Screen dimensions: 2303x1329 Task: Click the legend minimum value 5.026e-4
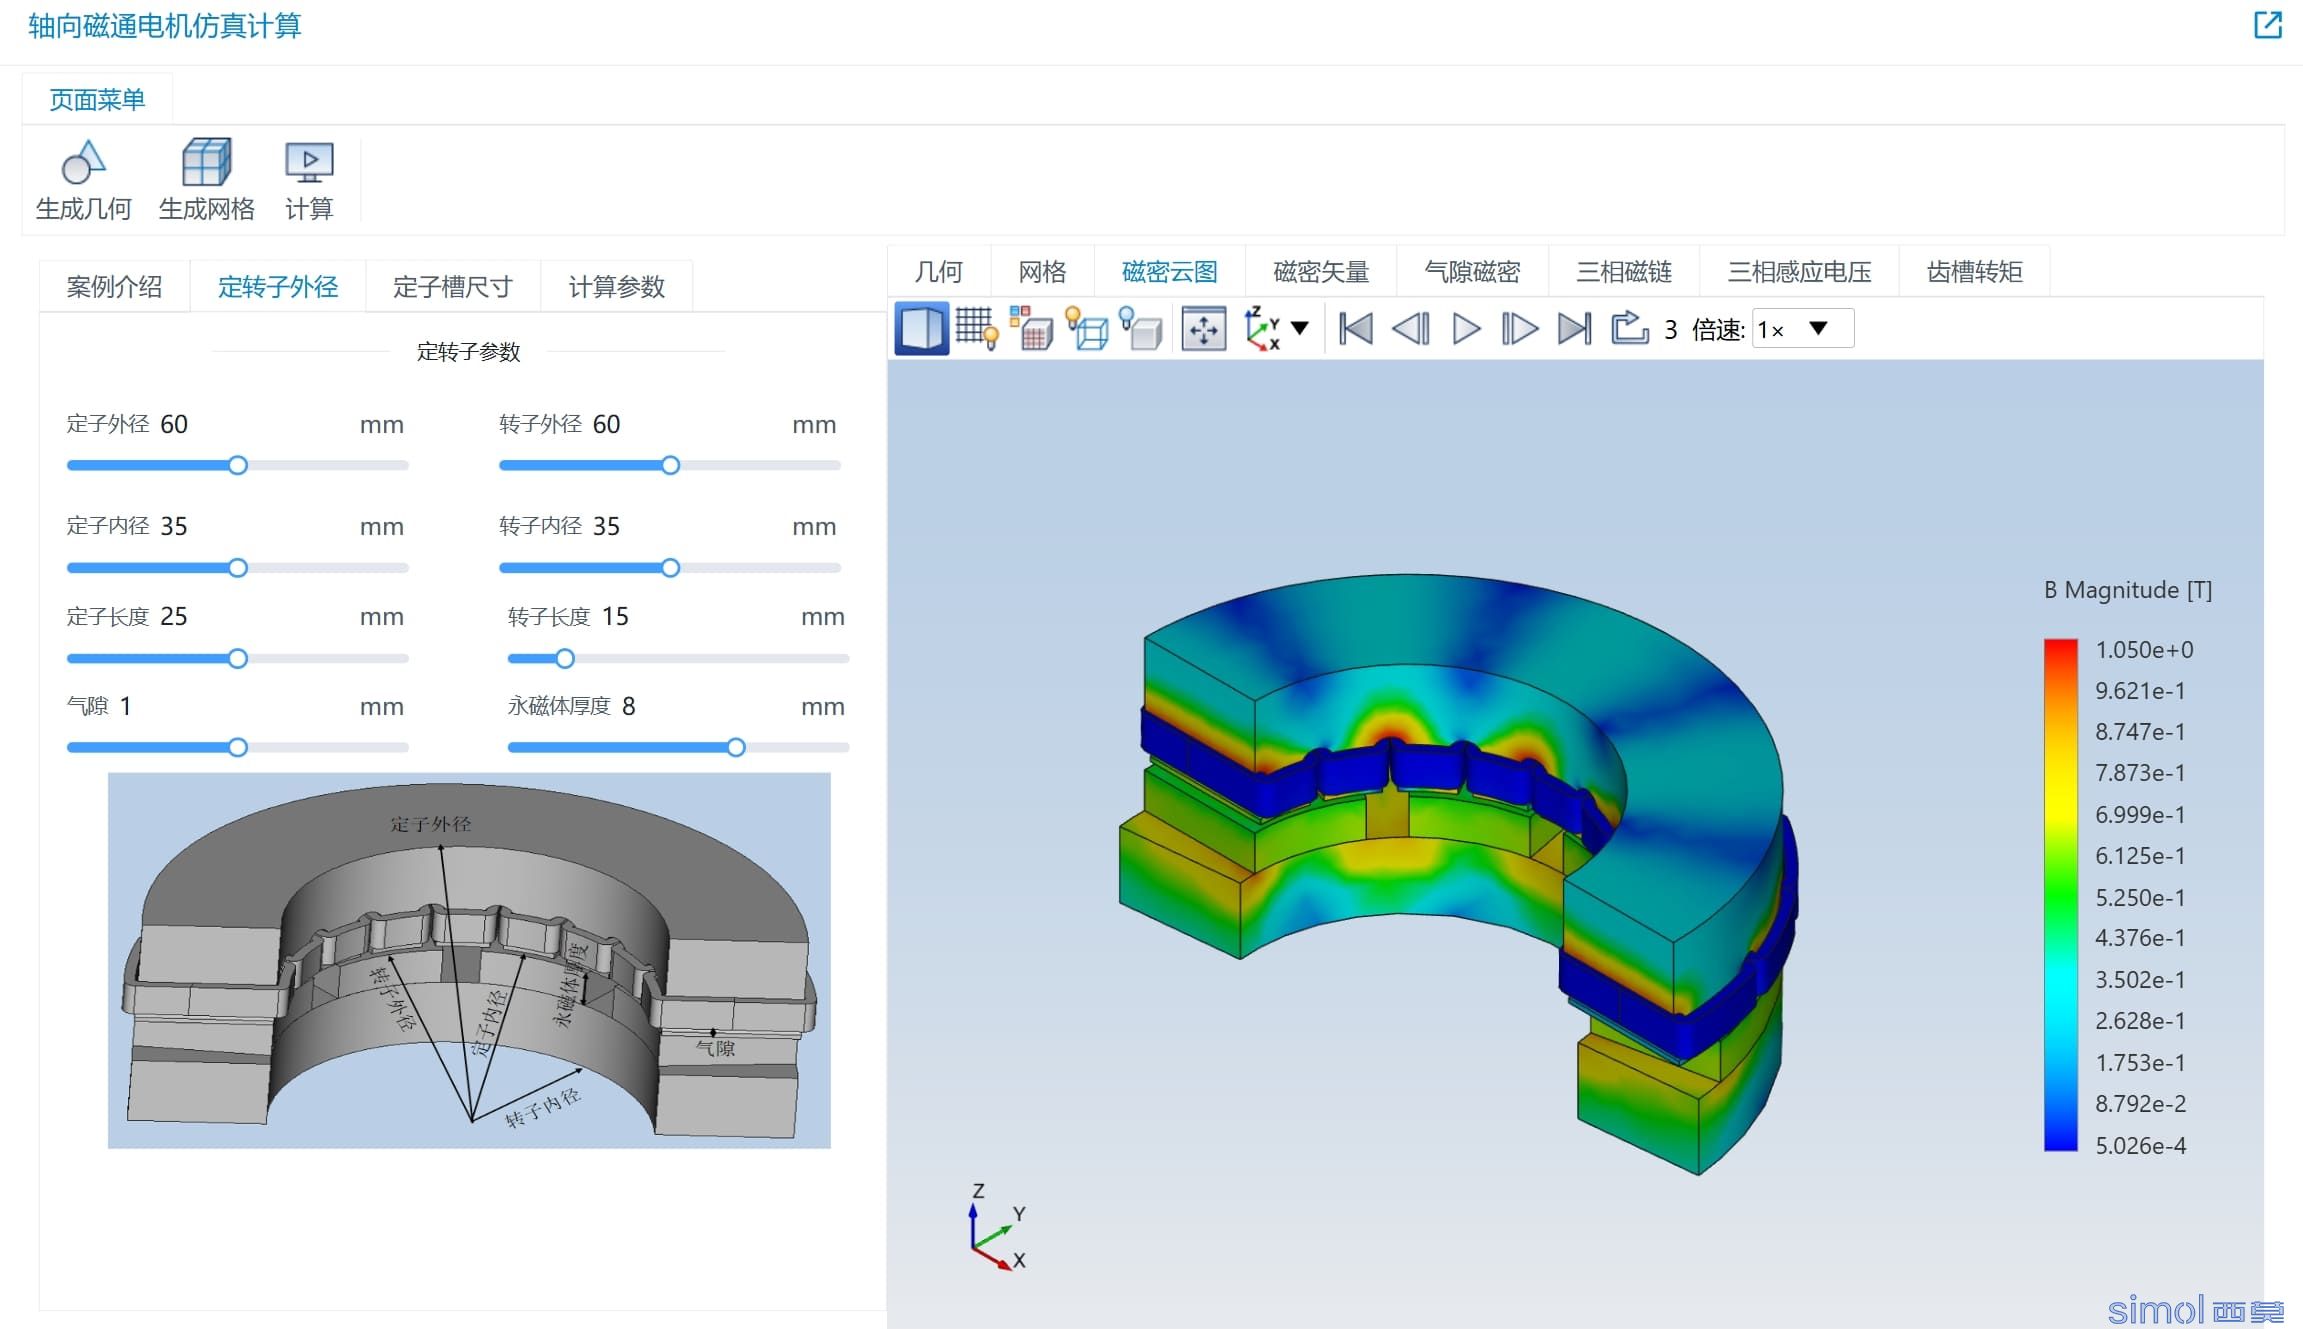pyautogui.click(x=2141, y=1146)
